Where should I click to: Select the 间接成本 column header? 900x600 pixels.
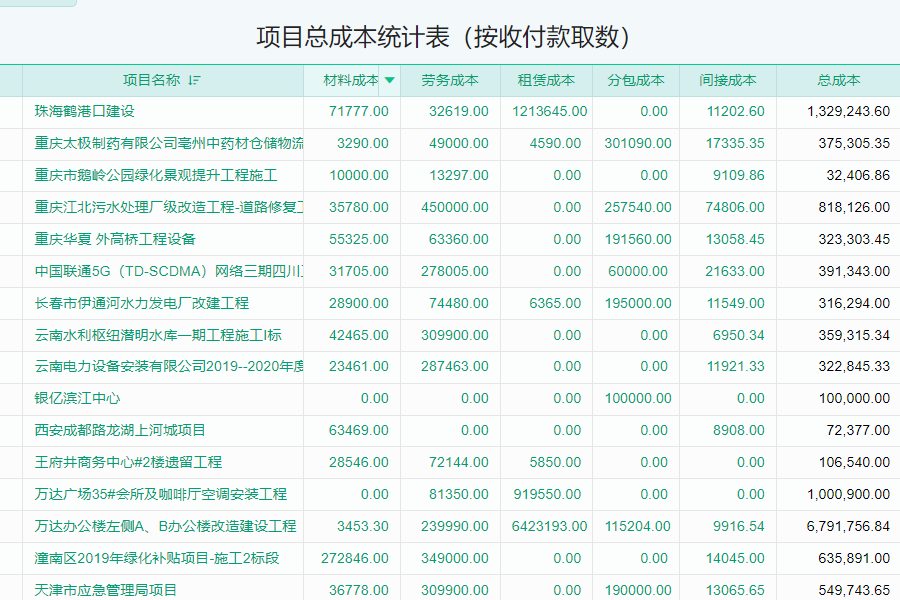pyautogui.click(x=727, y=80)
